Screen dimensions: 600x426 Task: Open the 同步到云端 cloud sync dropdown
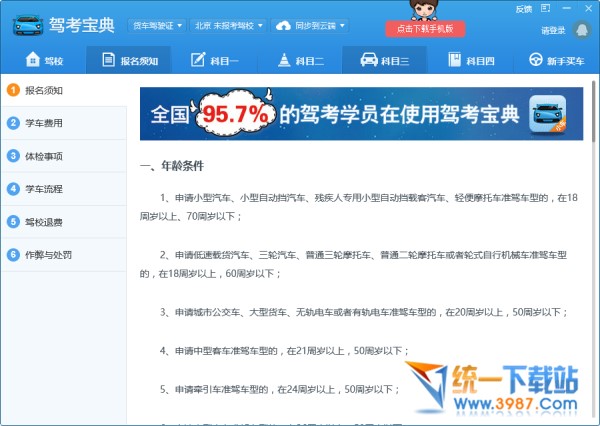pyautogui.click(x=310, y=26)
